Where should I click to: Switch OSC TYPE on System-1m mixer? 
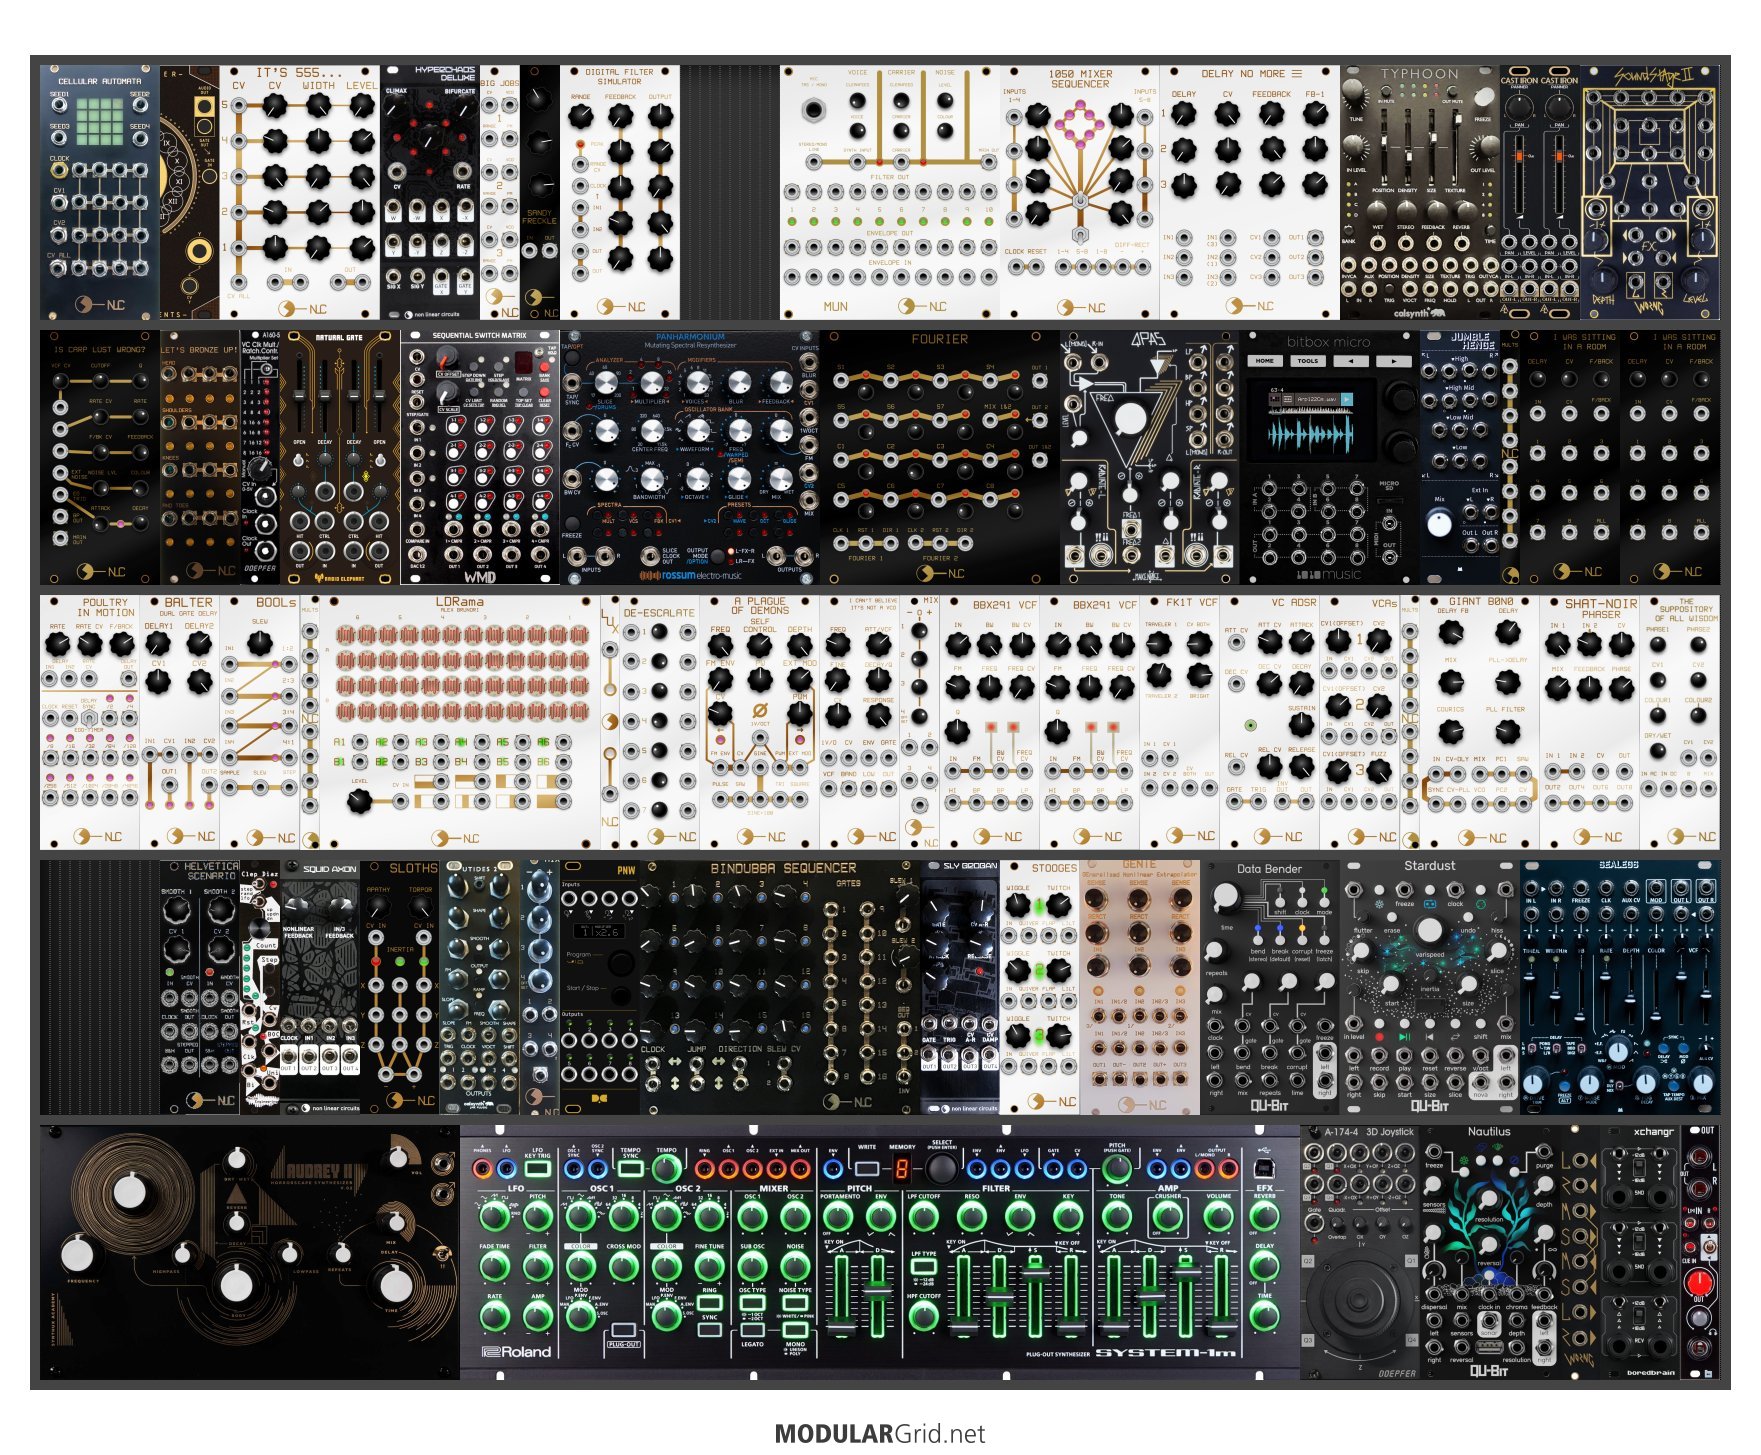753,1303
